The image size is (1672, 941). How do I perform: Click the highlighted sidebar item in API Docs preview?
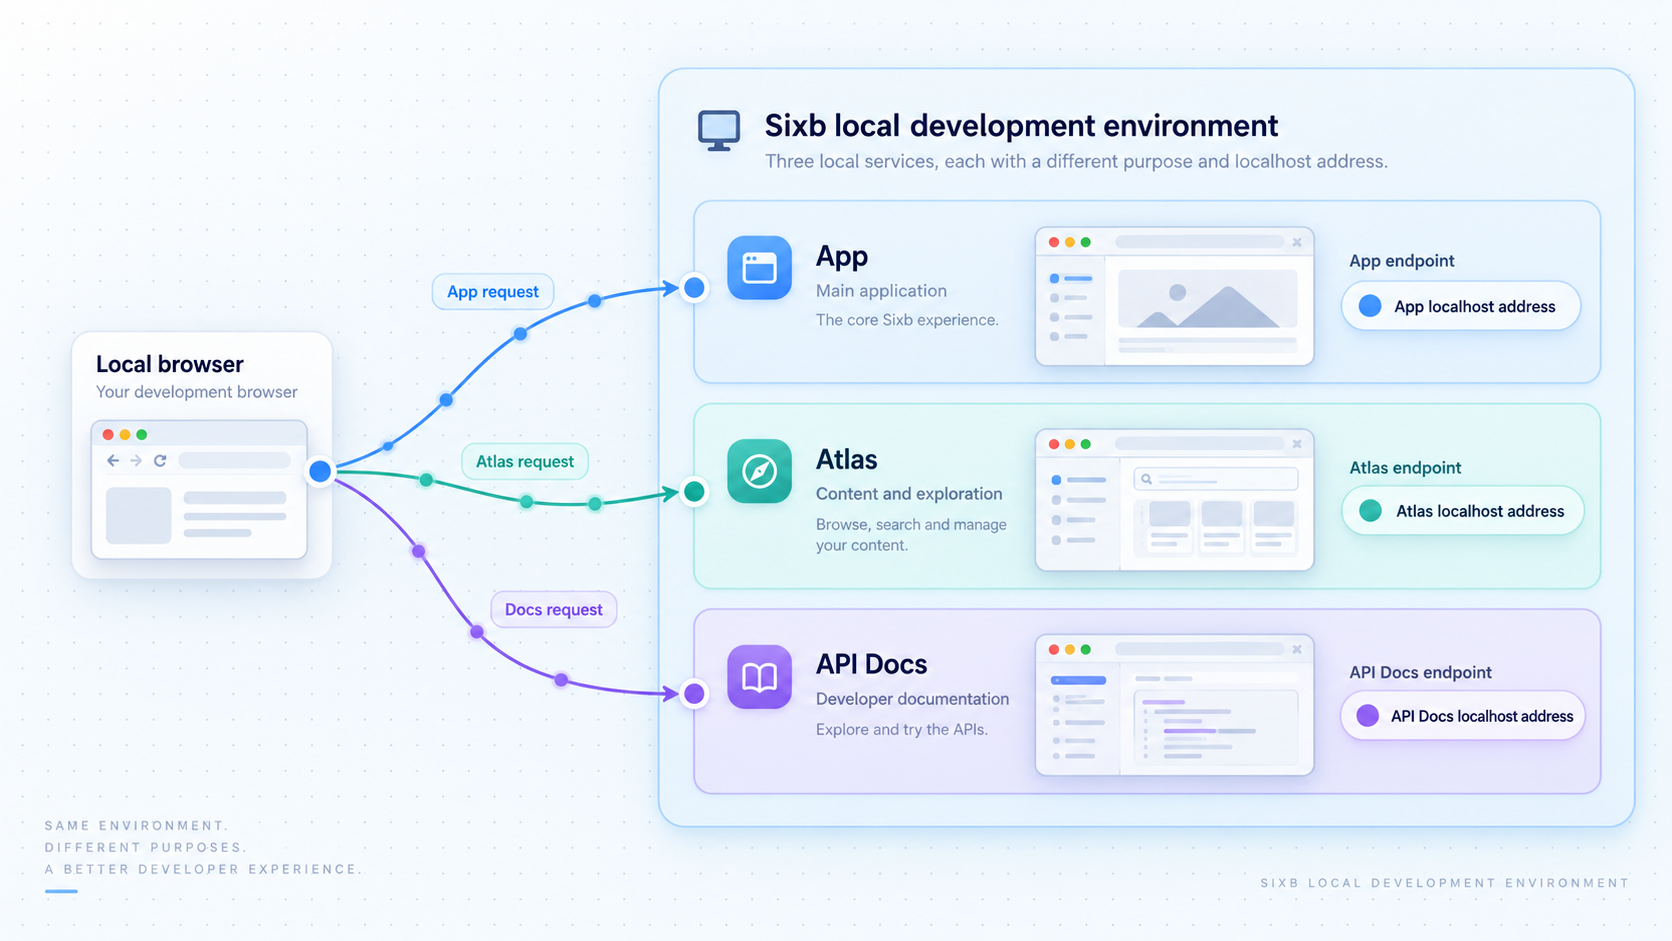pos(1079,680)
